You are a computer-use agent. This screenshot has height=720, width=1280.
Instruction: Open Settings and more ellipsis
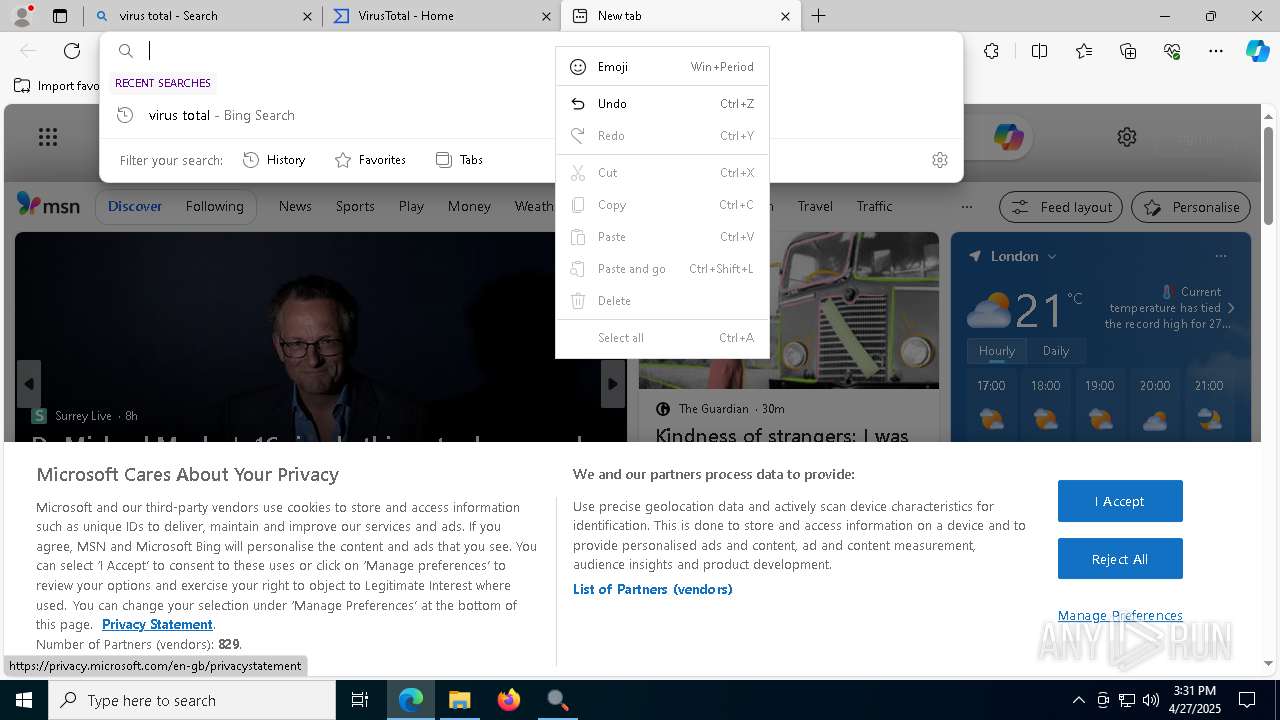pos(1216,51)
